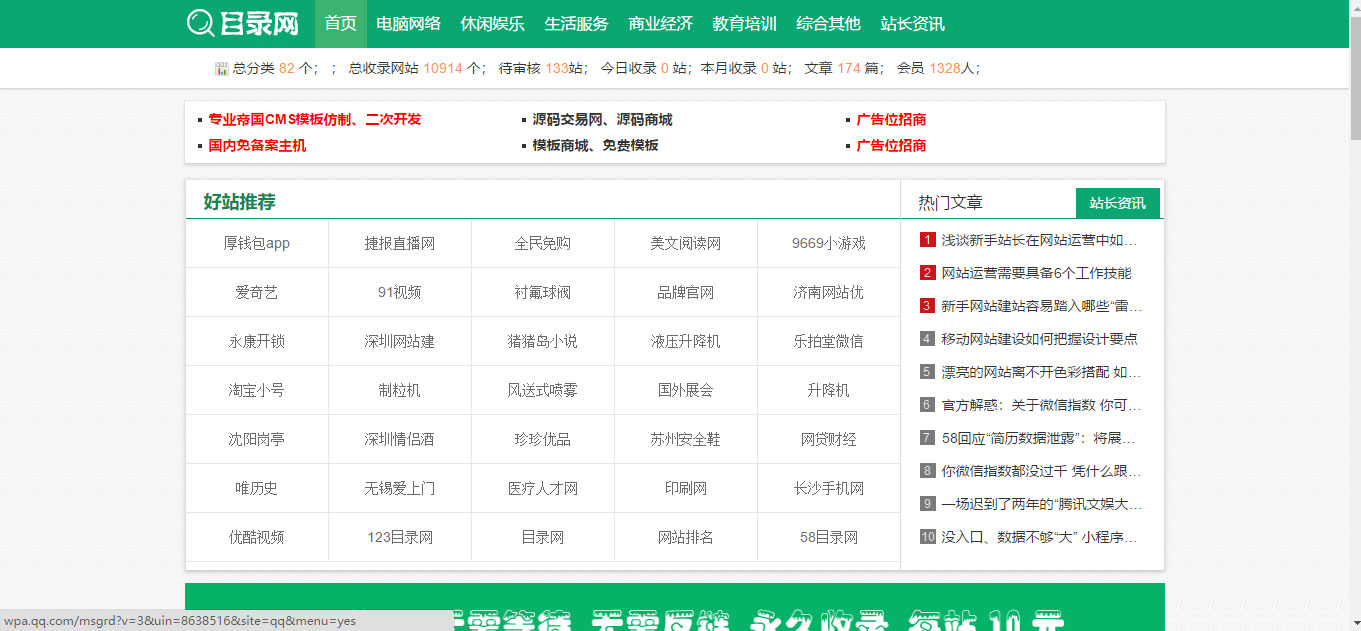Visit the 9669小游戏 link
Image resolution: width=1361 pixels, height=631 pixels.
pos(828,243)
